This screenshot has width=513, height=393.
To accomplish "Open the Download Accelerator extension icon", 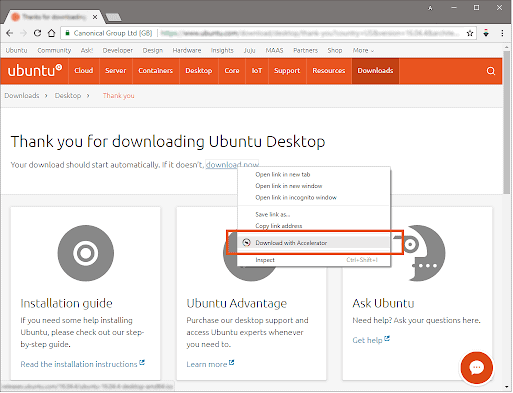I will tap(486, 33).
